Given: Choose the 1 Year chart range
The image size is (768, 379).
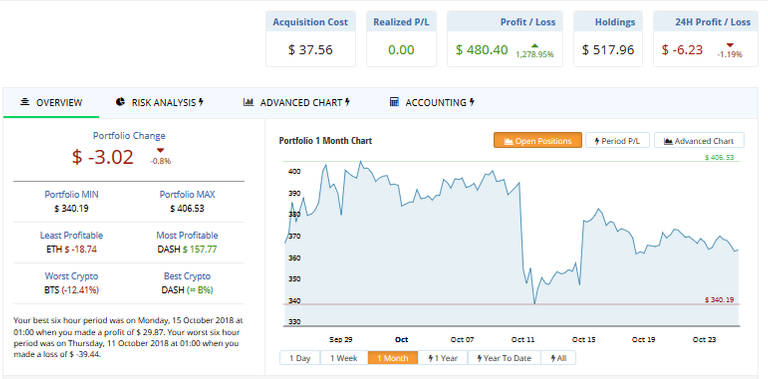Looking at the screenshot, I should [x=443, y=358].
